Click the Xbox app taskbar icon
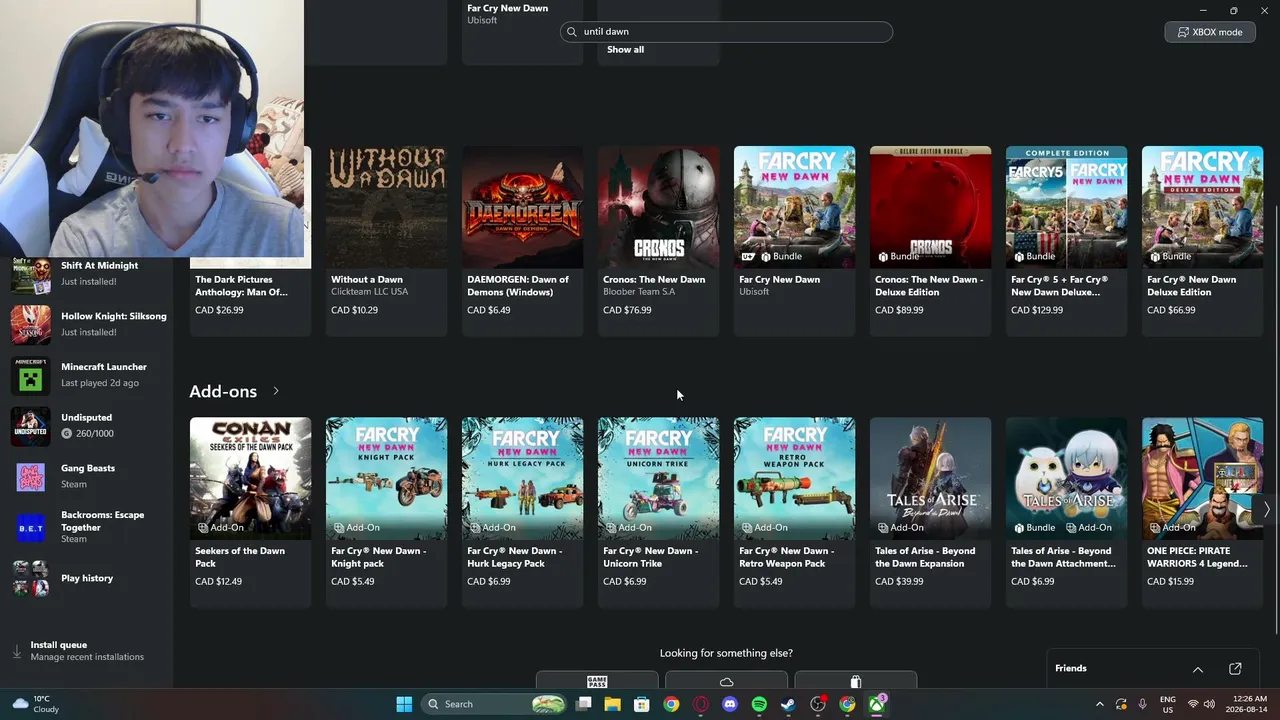The image size is (1280, 720). click(877, 704)
